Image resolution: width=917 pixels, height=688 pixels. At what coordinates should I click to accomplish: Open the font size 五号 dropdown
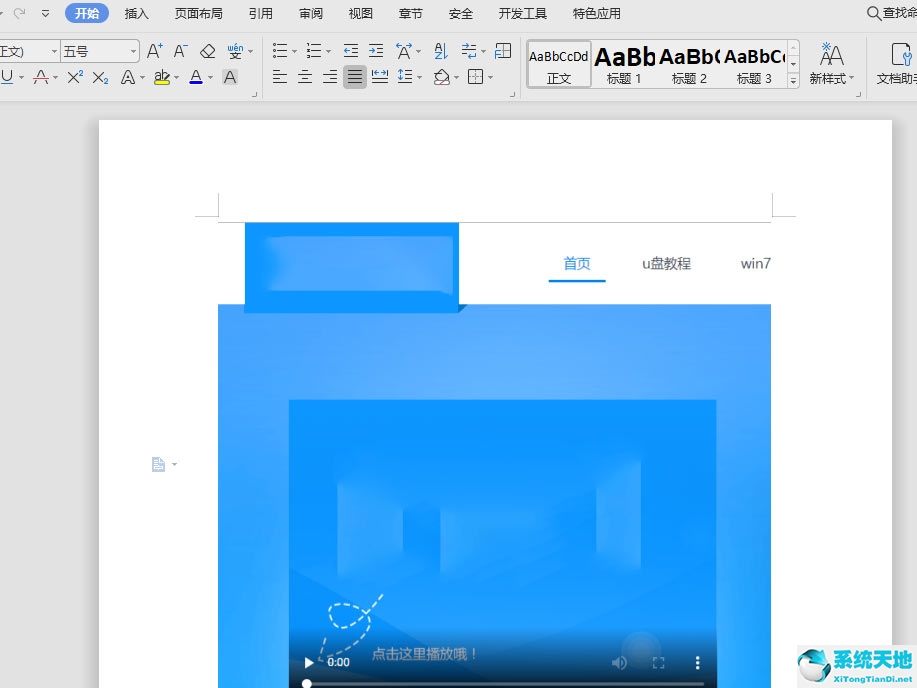[x=133, y=51]
